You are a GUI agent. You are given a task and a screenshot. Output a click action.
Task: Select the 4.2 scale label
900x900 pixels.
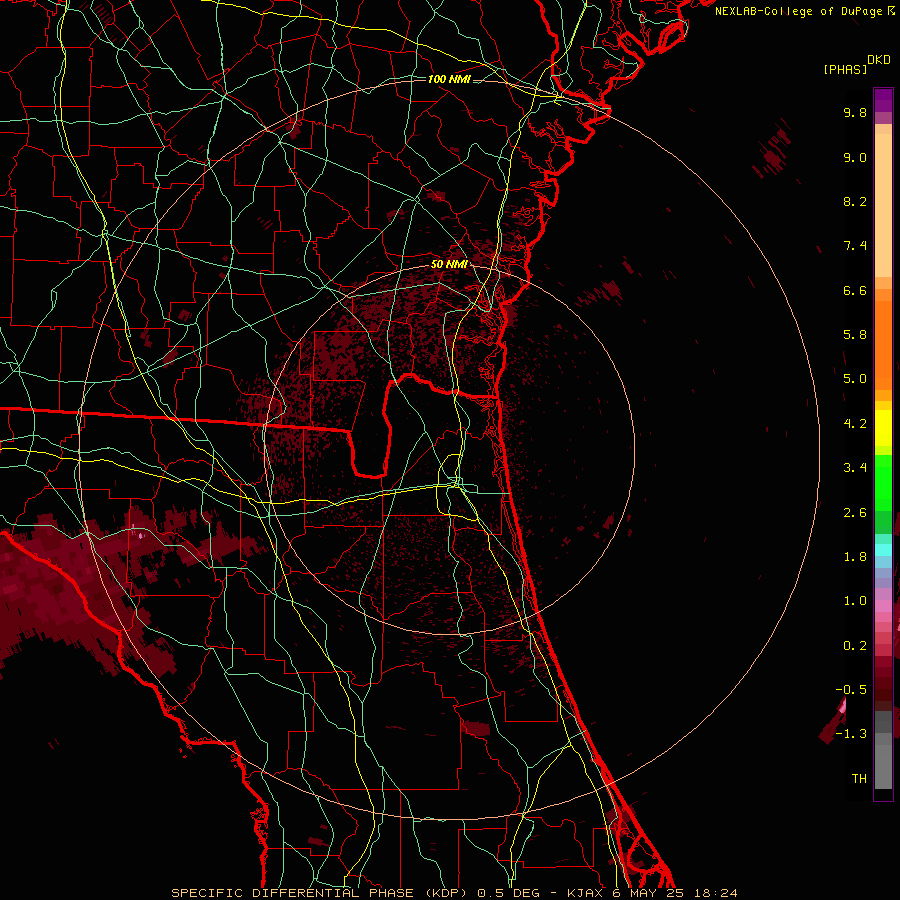[x=855, y=424]
